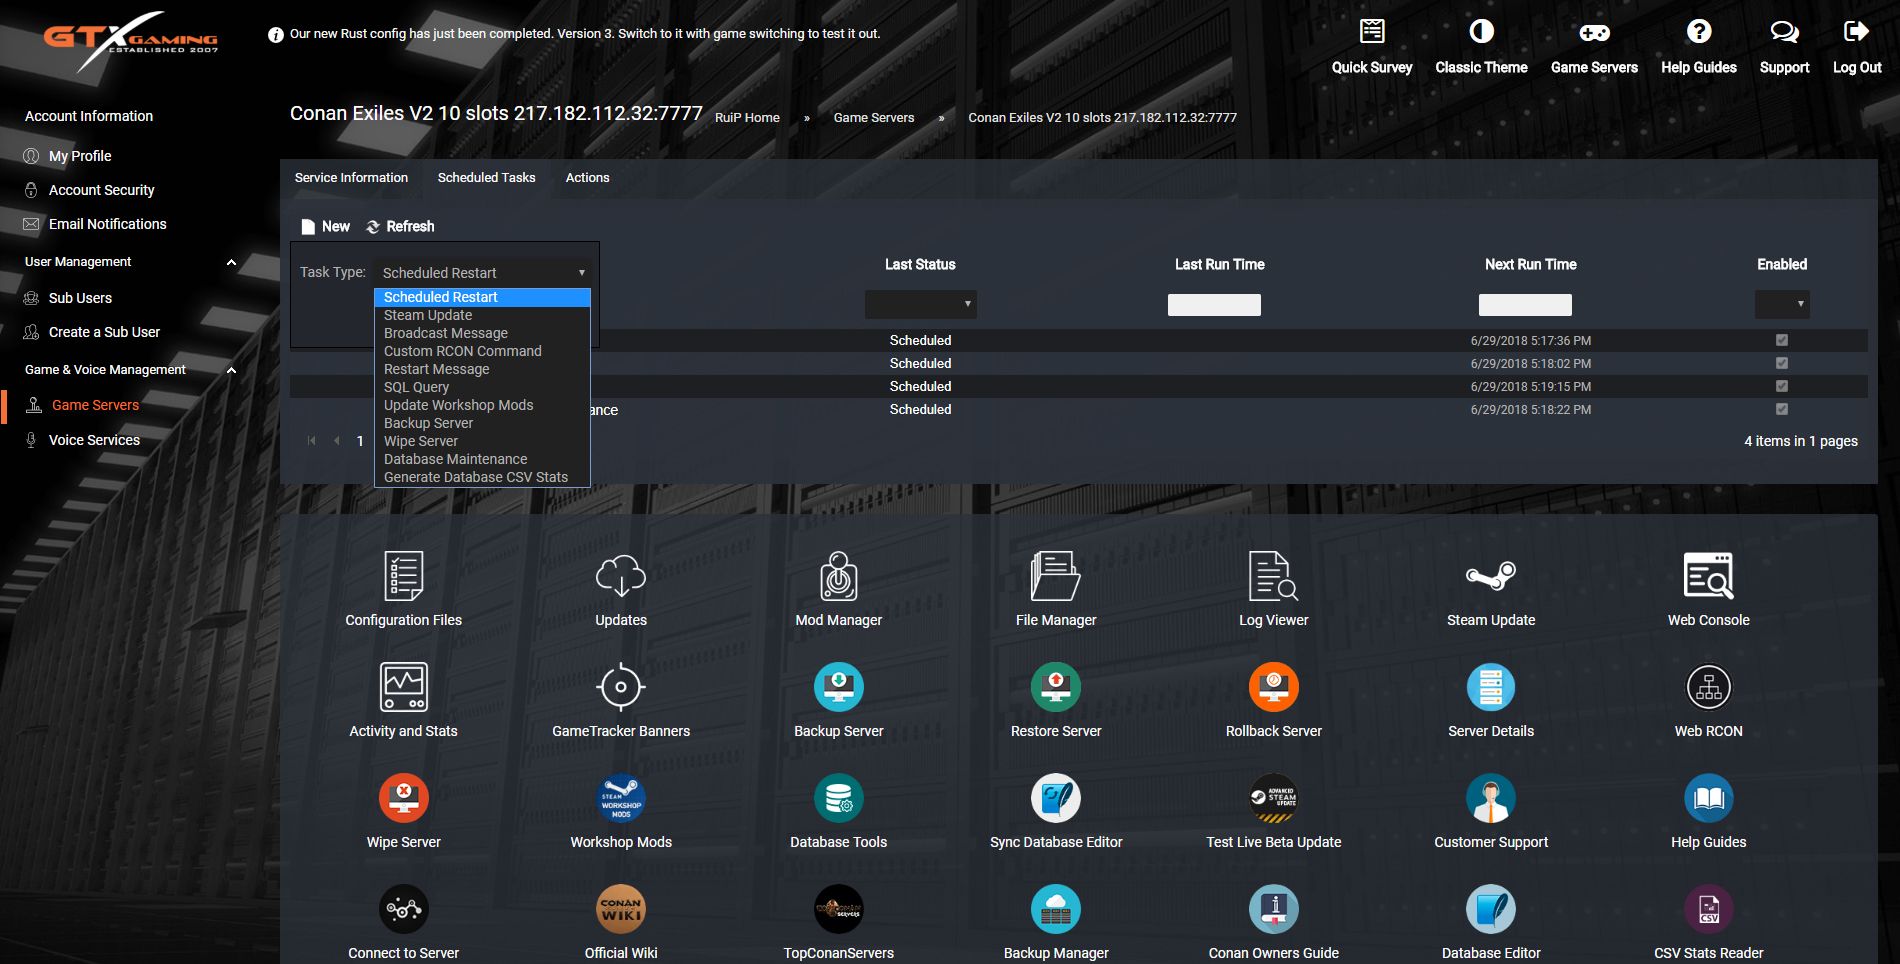Open the Enabled filter dropdown
Viewport: 1900px width, 964px height.
click(1782, 304)
